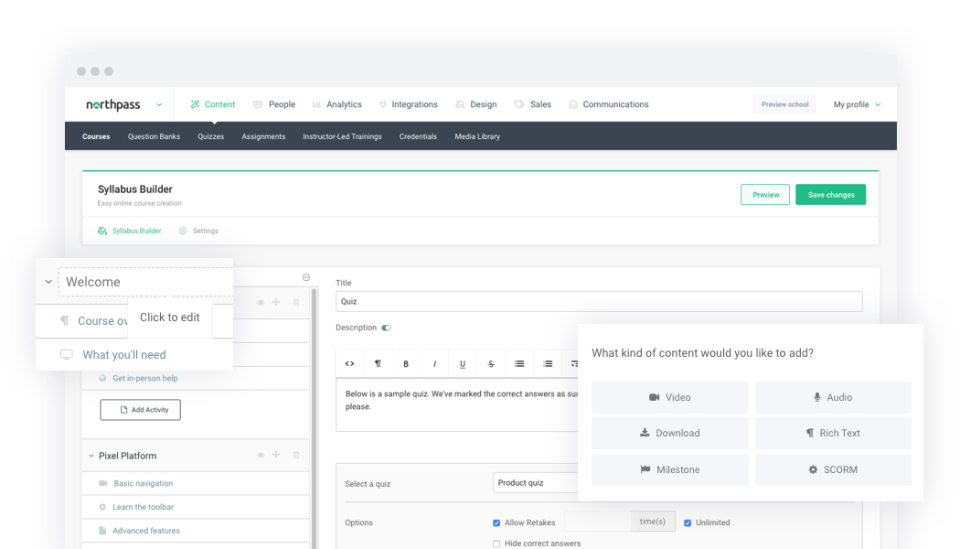Open the Design tab

click(476, 105)
